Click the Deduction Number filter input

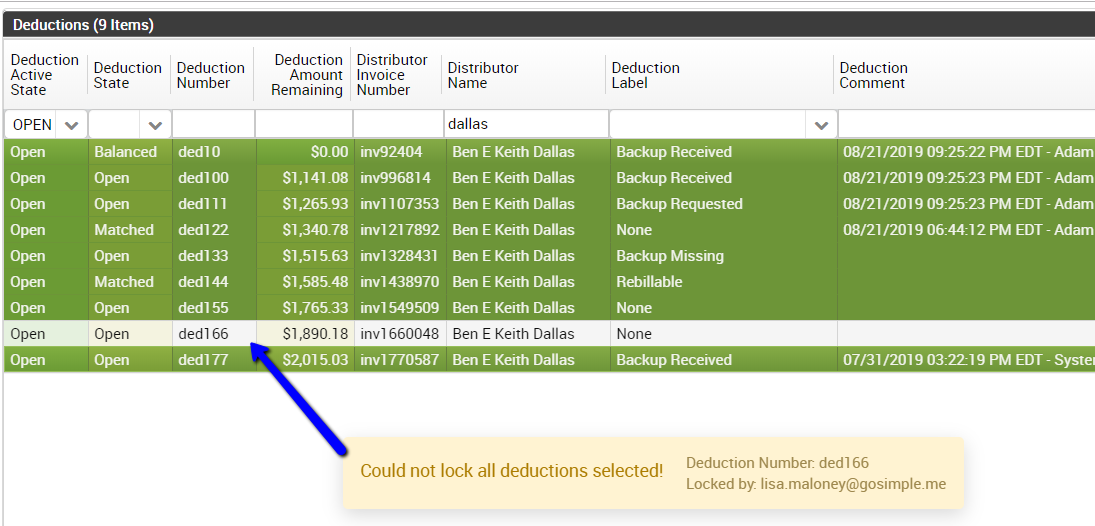tap(213, 125)
